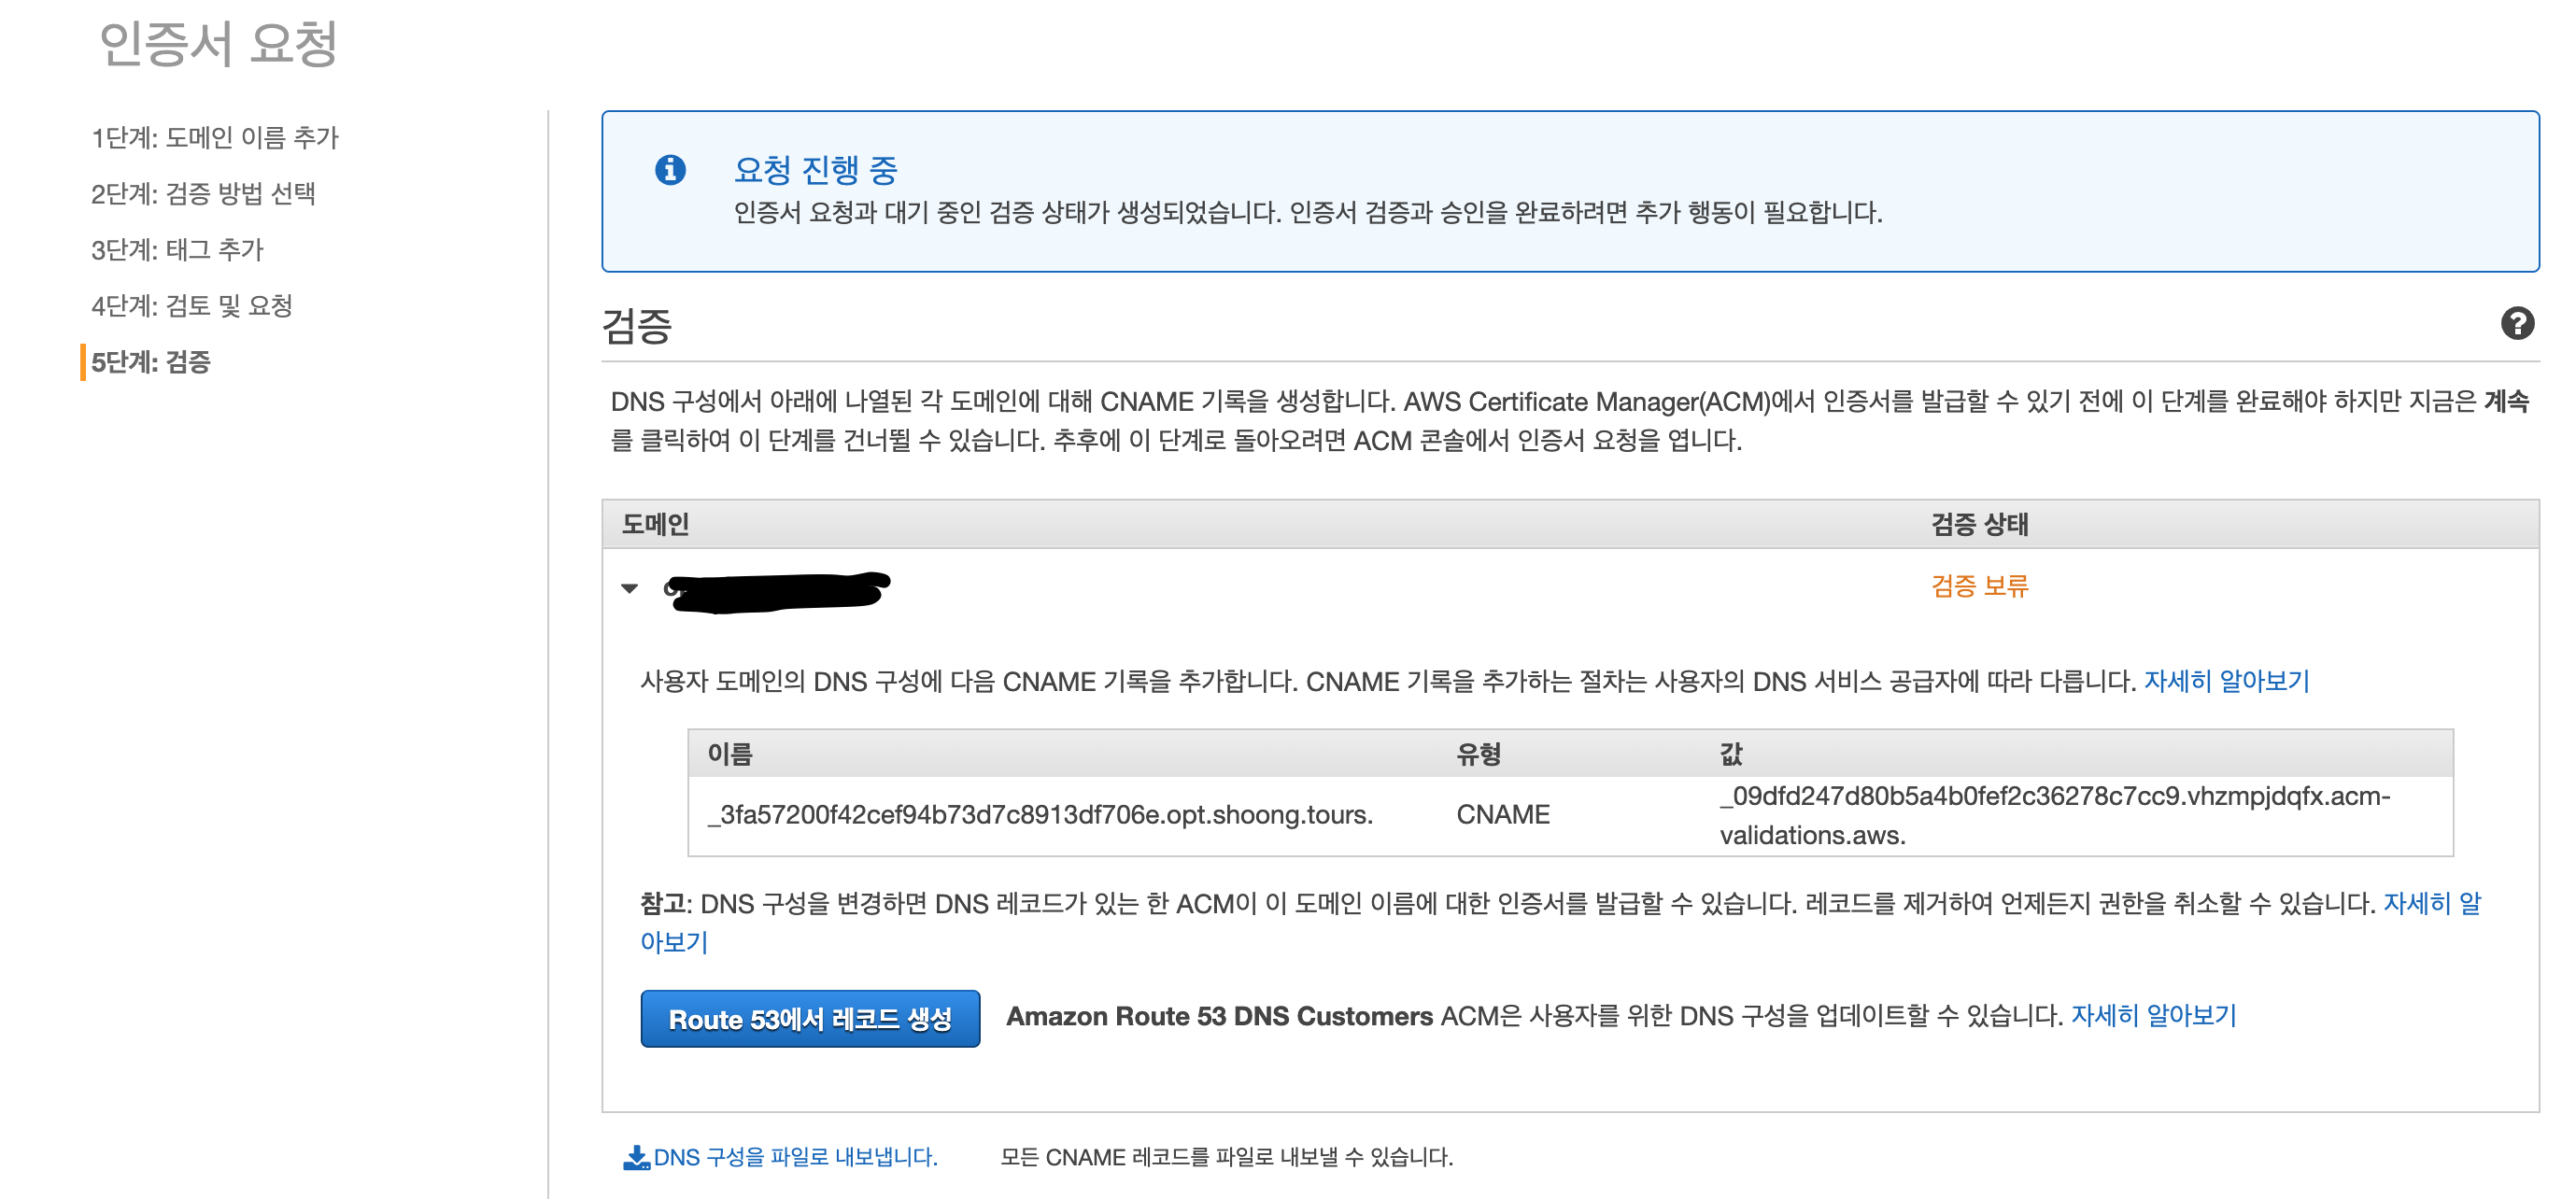2576x1199 pixels.
Task: Click the 검증 상태 column header
Action: 1978,524
